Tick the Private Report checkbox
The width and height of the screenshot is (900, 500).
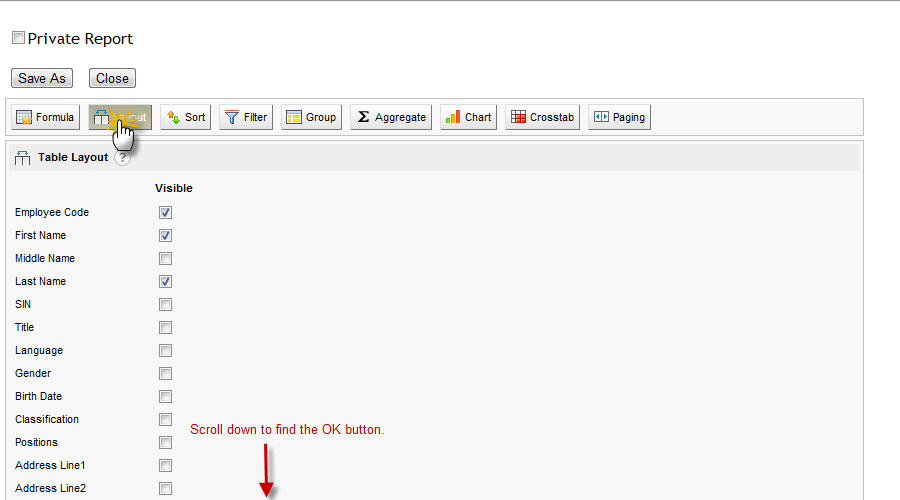click(18, 38)
